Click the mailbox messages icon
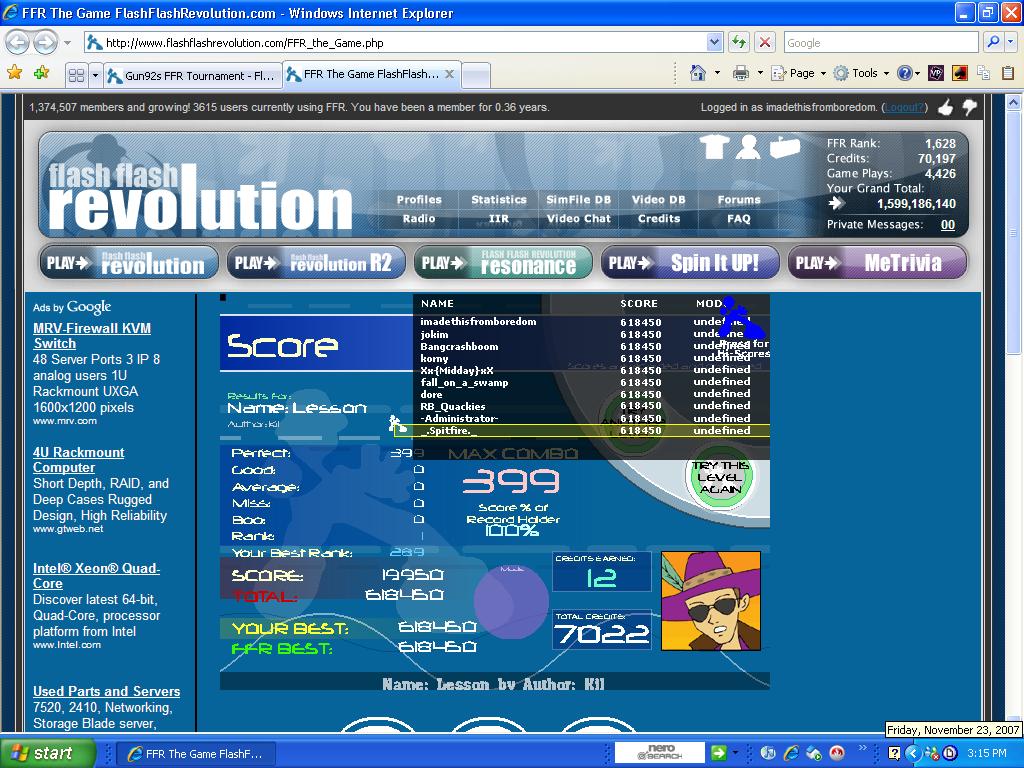 tap(784, 147)
